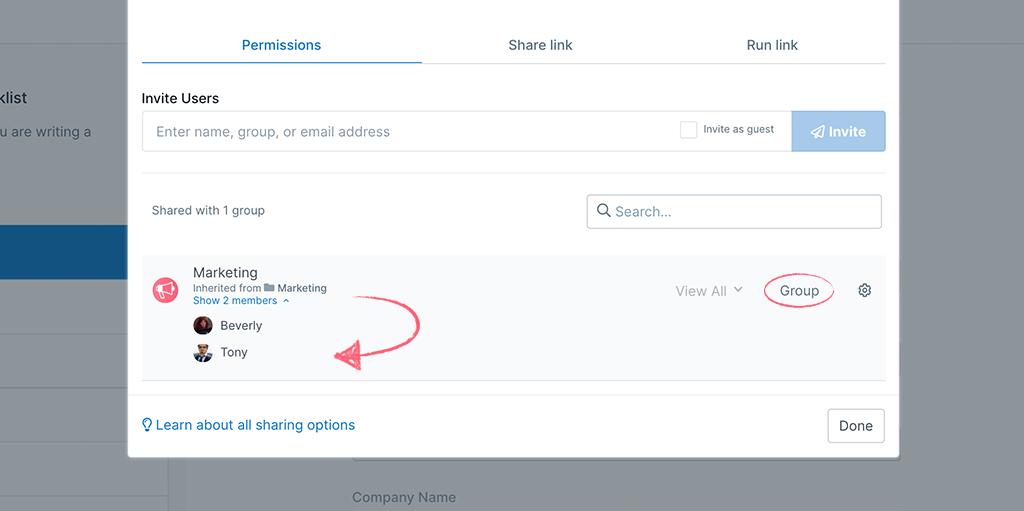The image size is (1024, 511).
Task: Open the View All permission dropdown
Action: [x=709, y=291]
